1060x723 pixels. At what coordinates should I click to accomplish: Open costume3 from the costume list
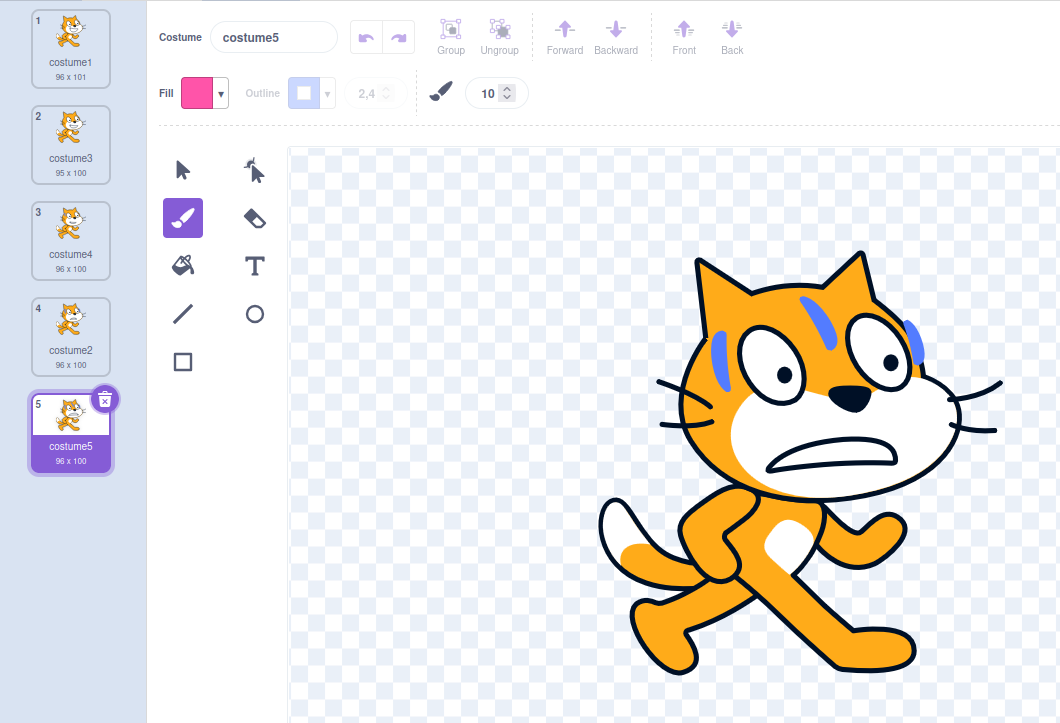point(71,144)
